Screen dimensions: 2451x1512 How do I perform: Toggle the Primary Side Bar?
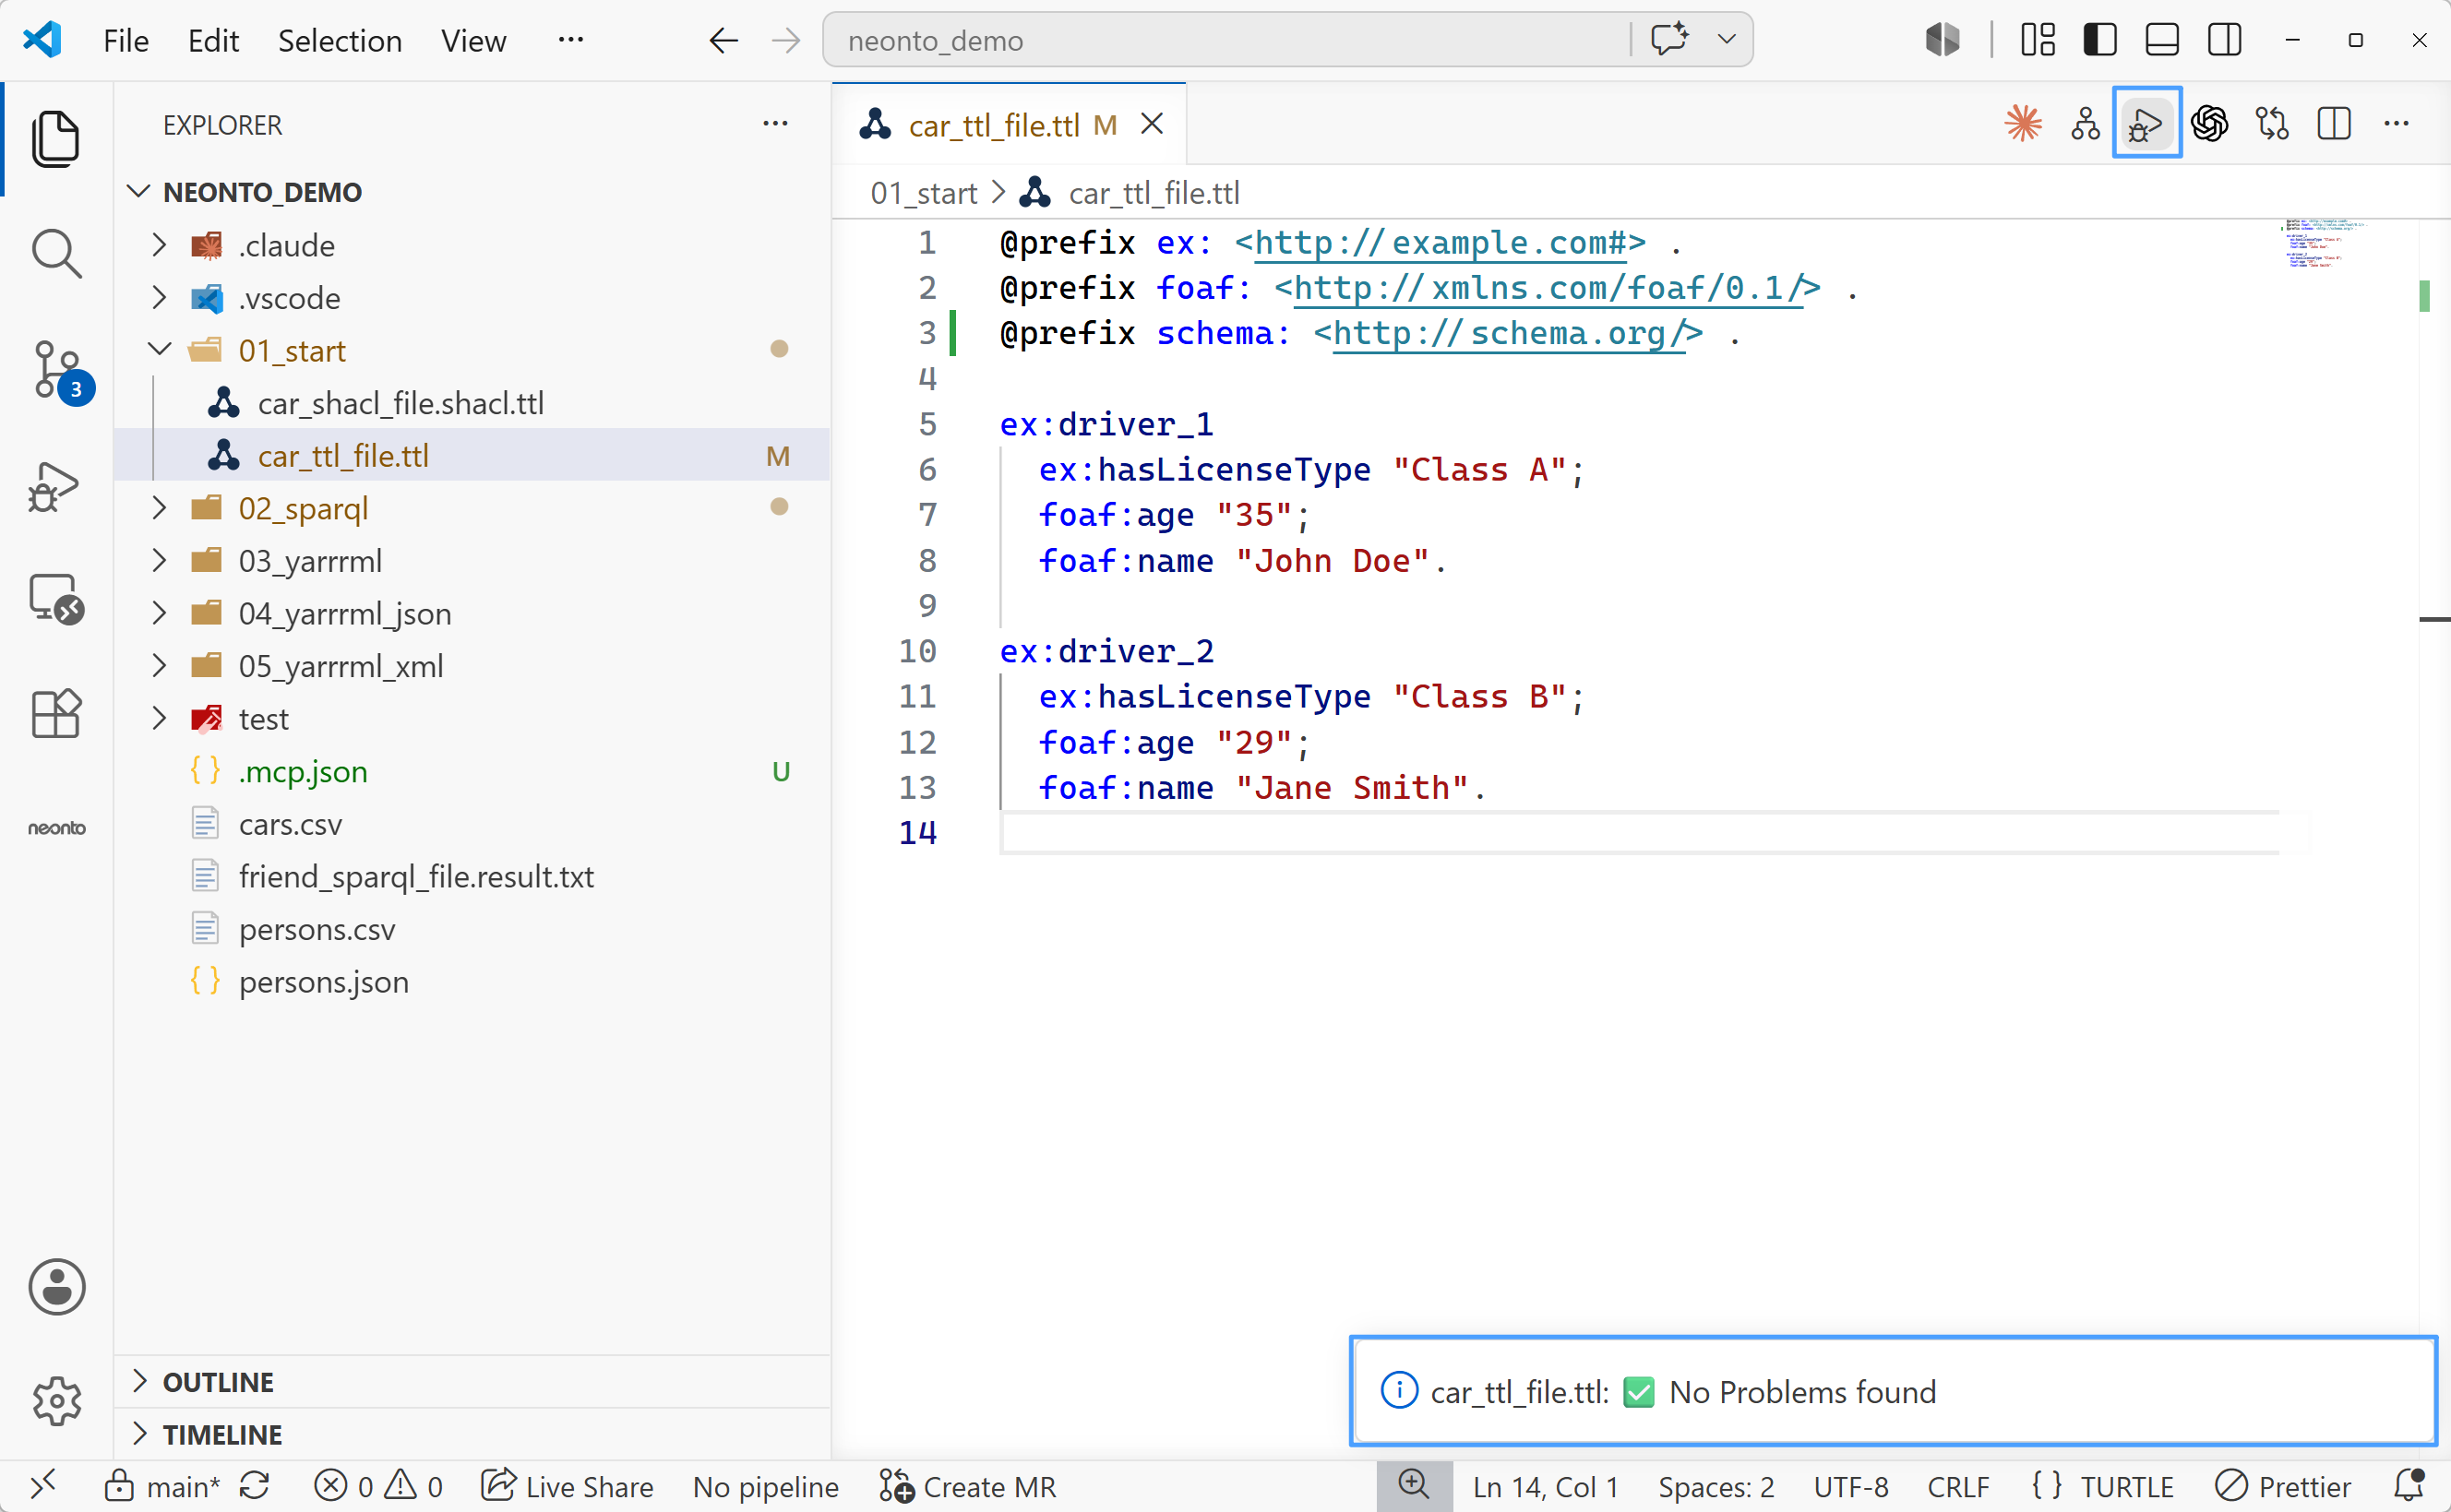coord(2099,40)
